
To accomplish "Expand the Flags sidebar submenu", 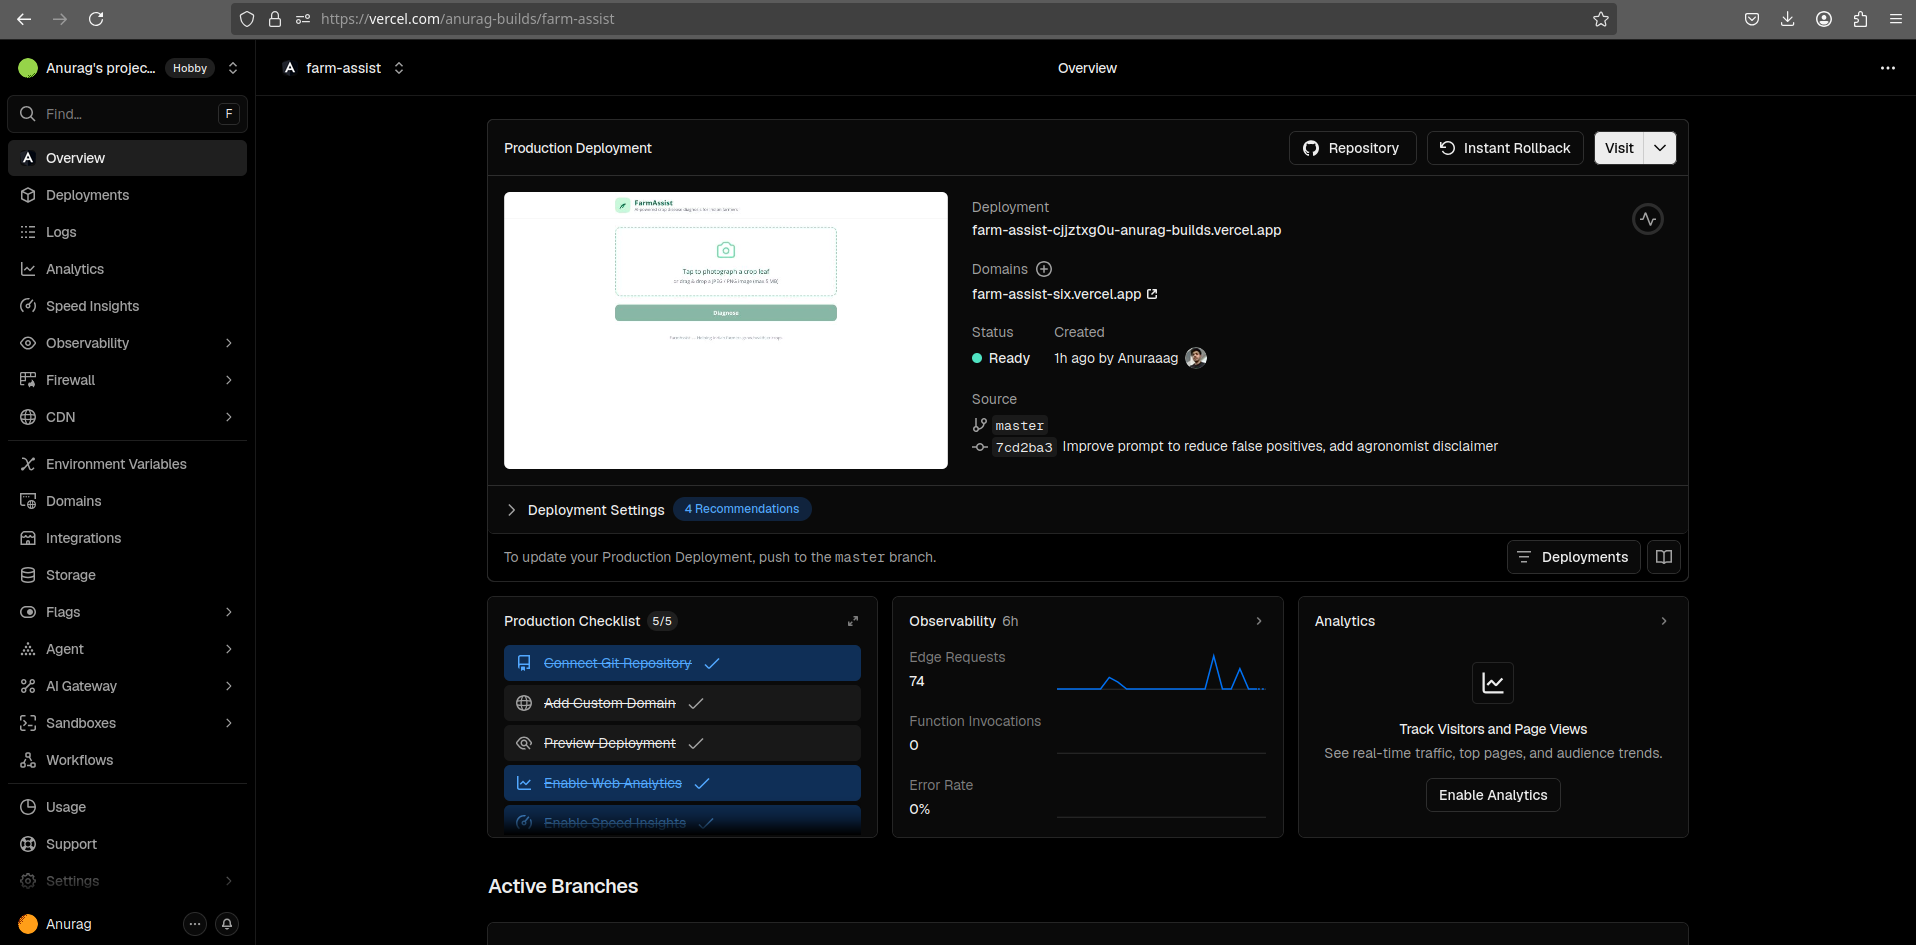I will [x=229, y=612].
